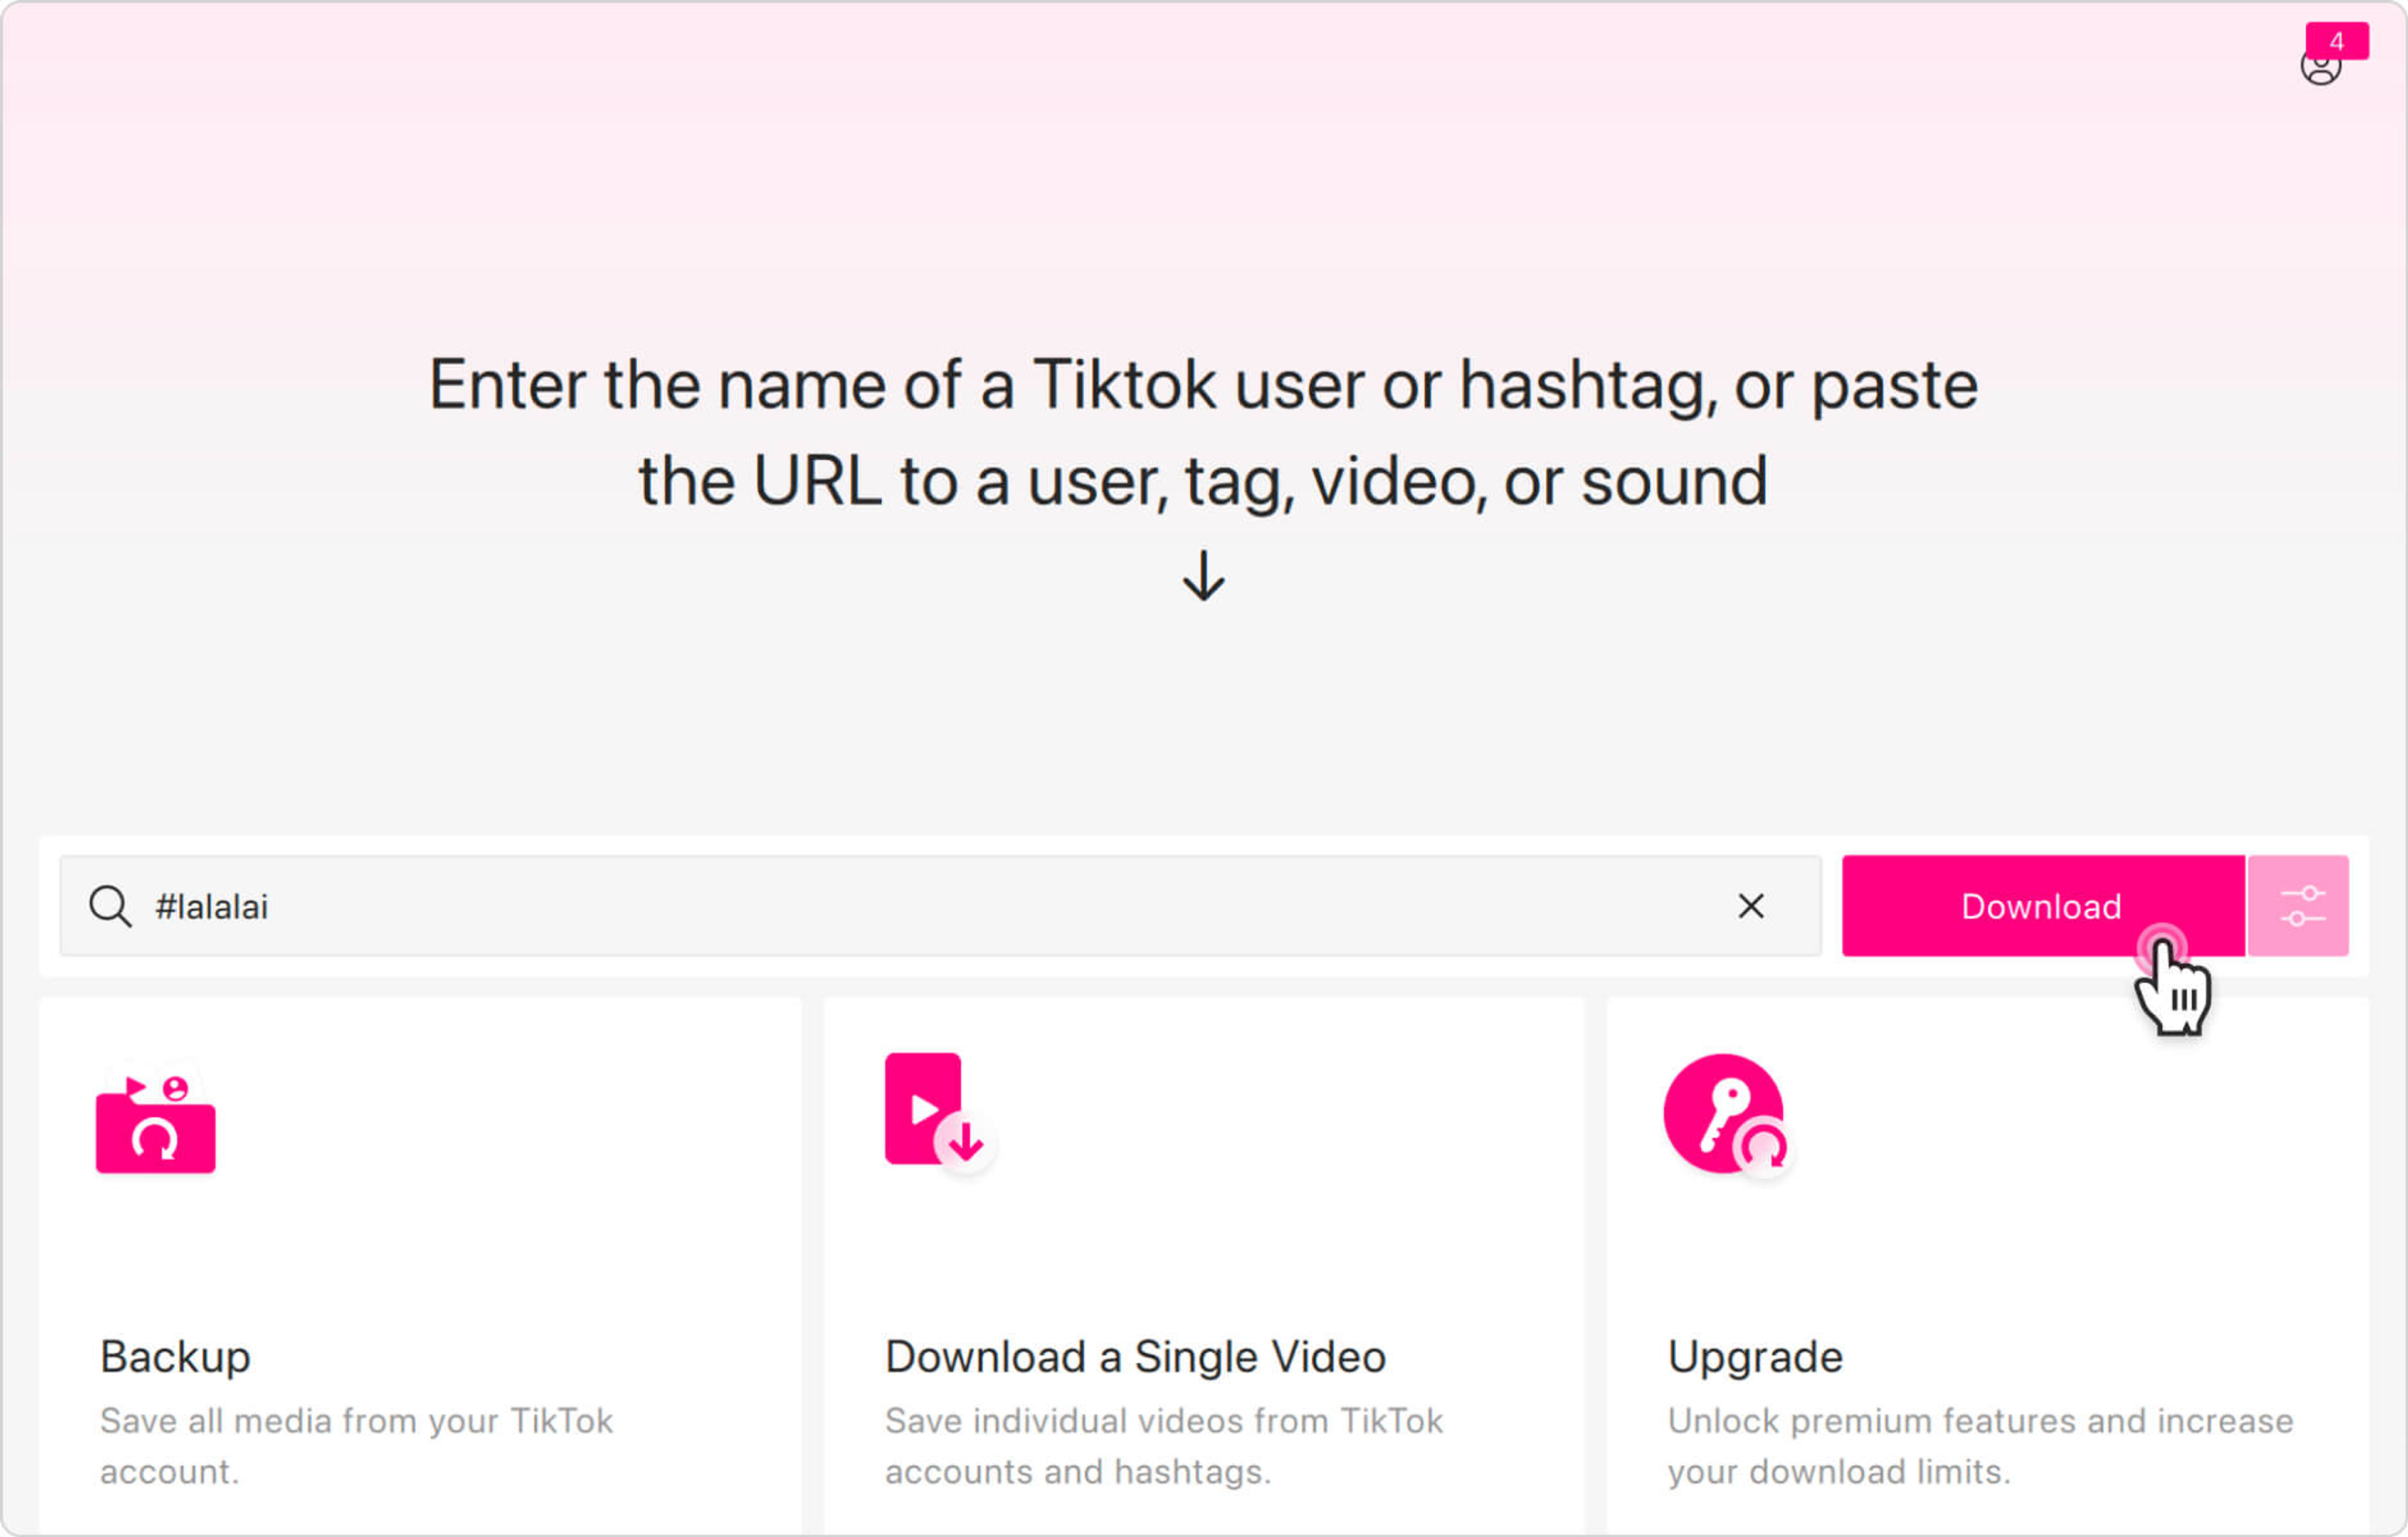Focus the search field containing #lalalai
This screenshot has width=2408, height=1537.
[x=900, y=907]
